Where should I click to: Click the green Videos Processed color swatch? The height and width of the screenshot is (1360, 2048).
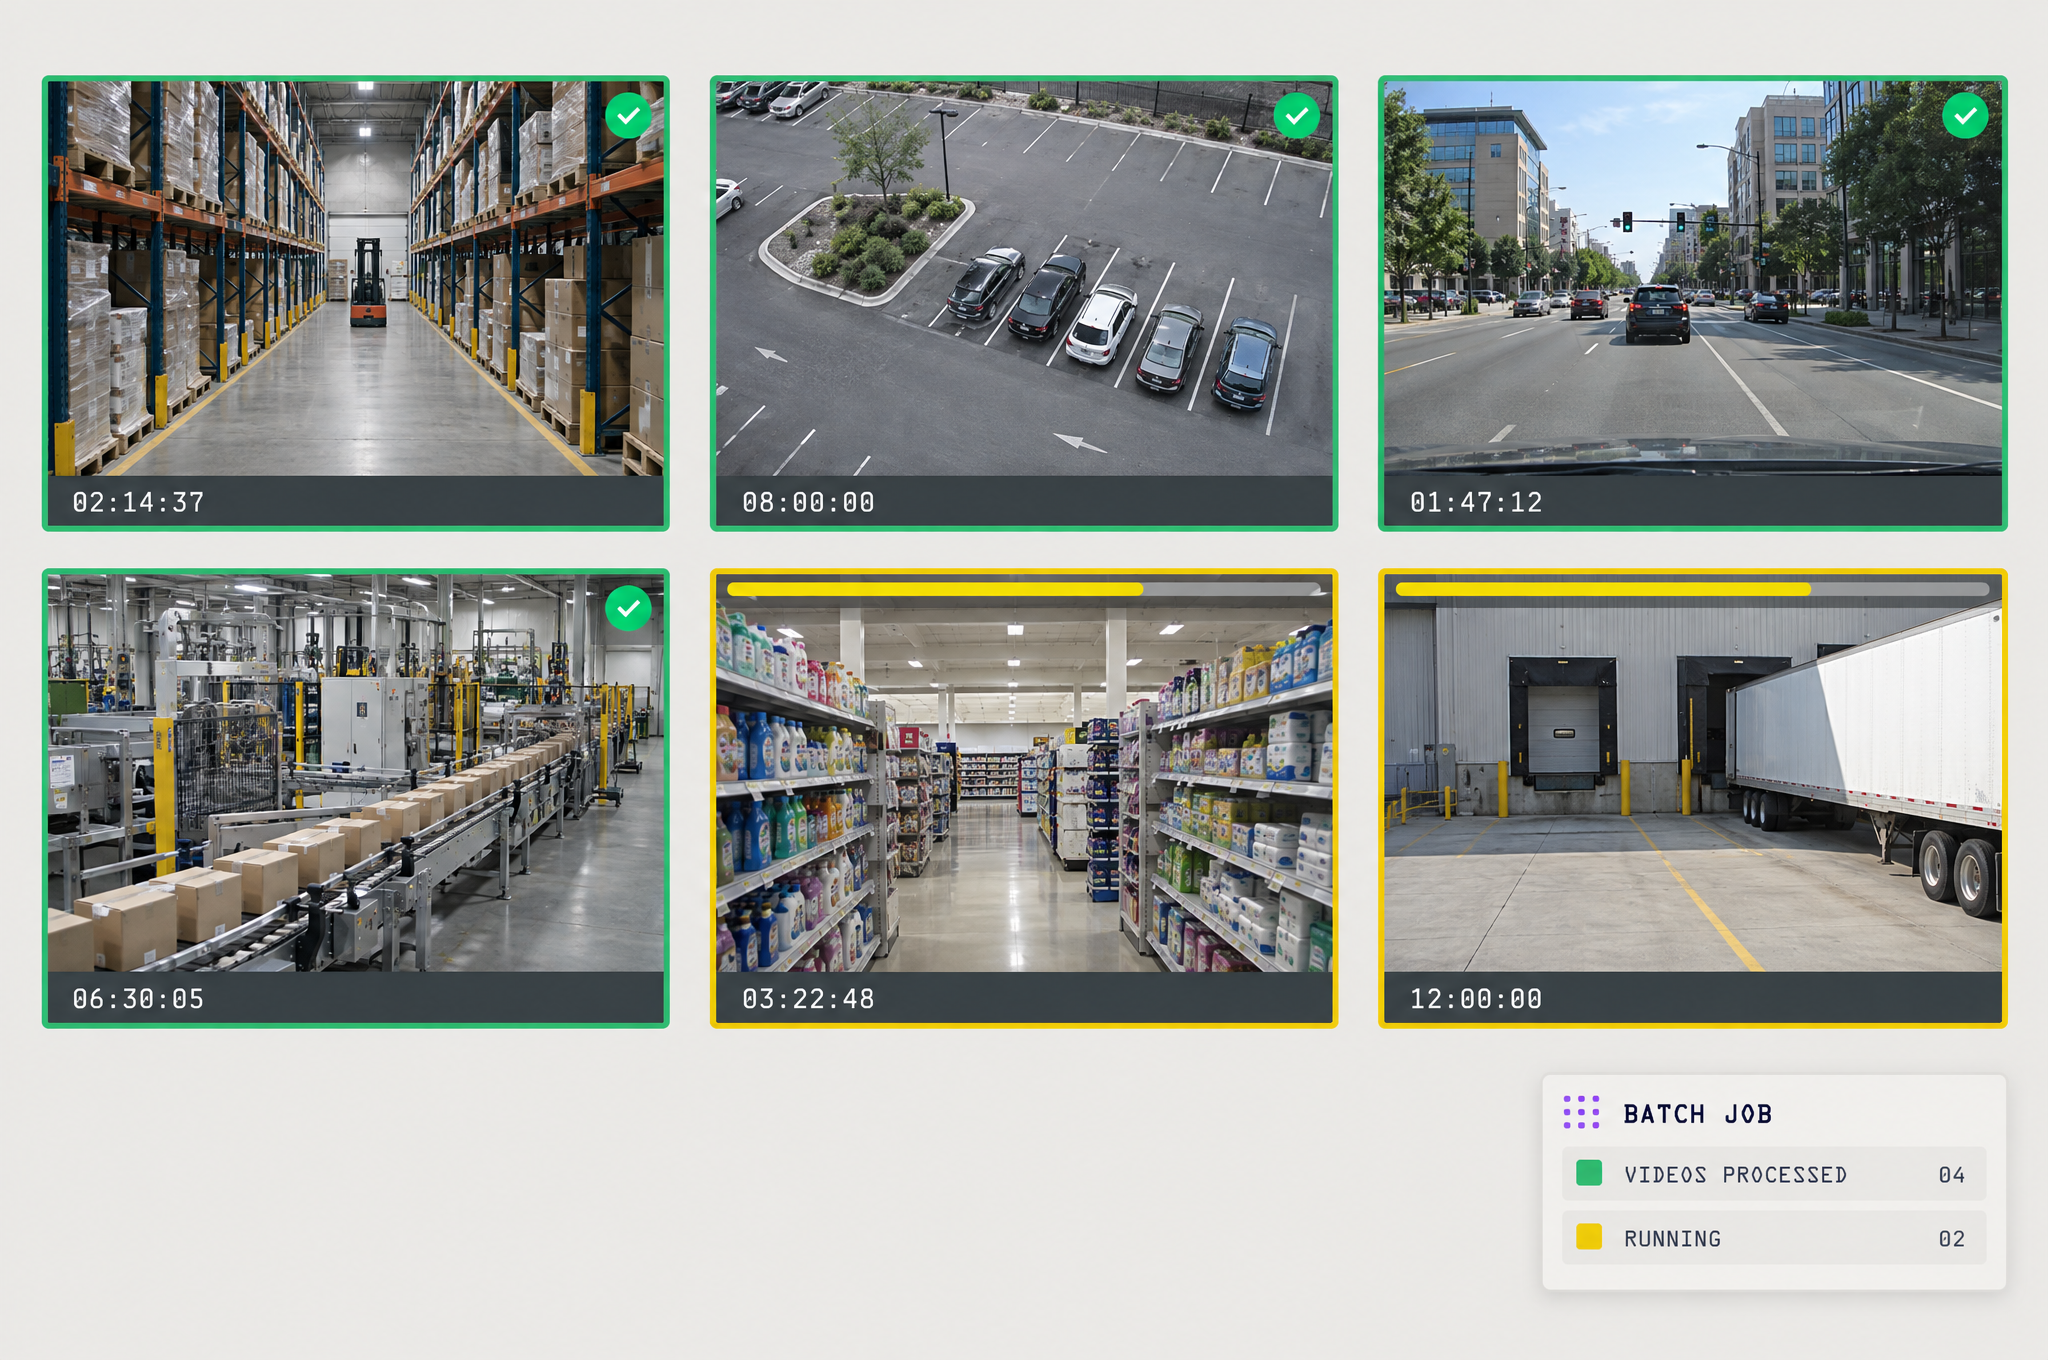point(1589,1173)
